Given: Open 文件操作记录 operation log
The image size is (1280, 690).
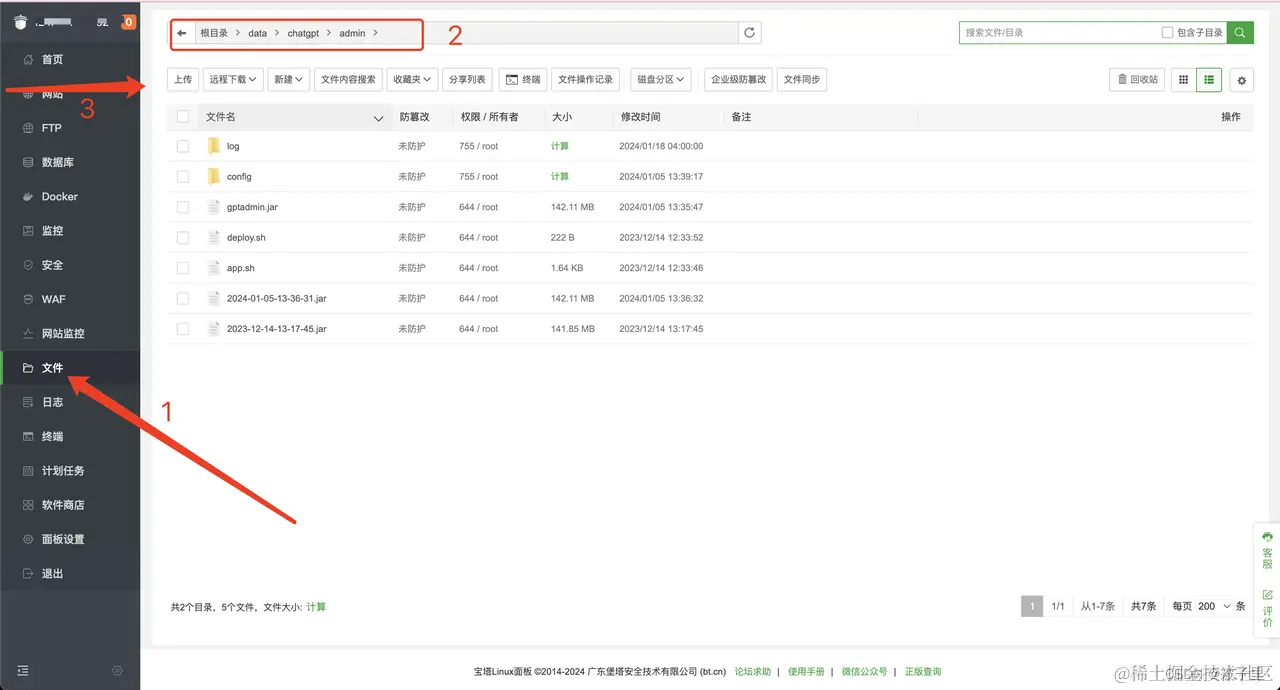Looking at the screenshot, I should (x=585, y=79).
